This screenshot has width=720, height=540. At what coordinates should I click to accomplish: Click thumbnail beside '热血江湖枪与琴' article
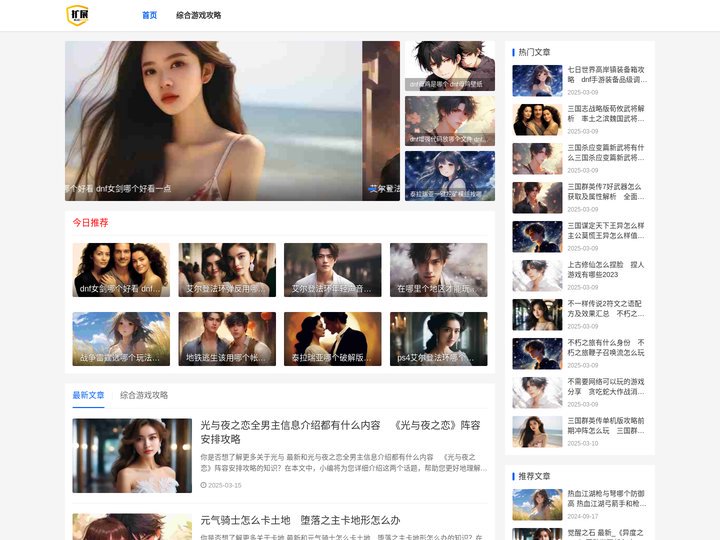[x=537, y=505]
